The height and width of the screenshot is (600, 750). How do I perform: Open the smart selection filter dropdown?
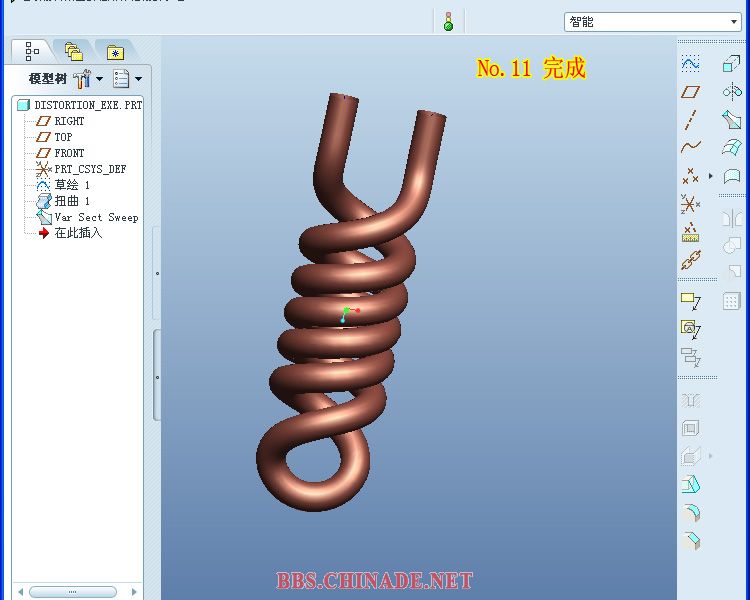735,22
